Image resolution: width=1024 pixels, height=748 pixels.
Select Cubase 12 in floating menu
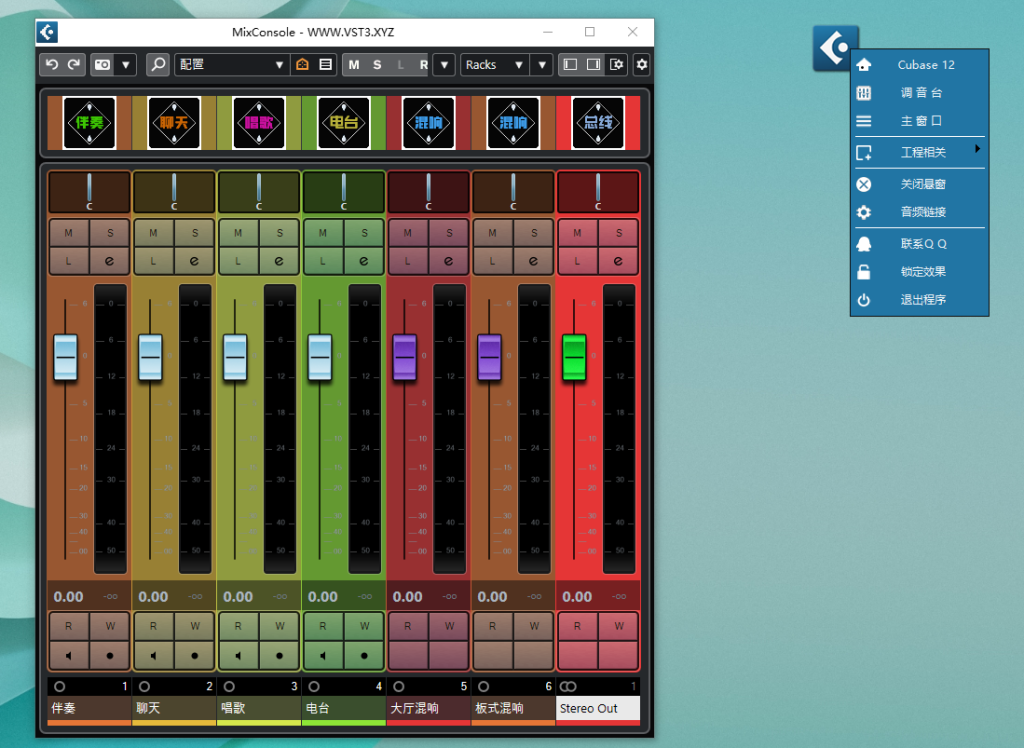[x=920, y=65]
